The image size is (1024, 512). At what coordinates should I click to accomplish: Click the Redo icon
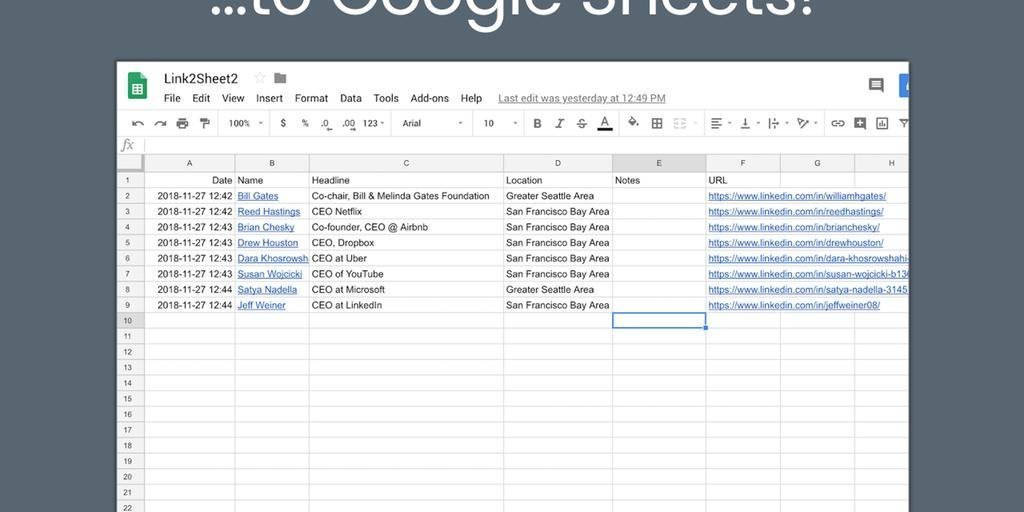(160, 123)
